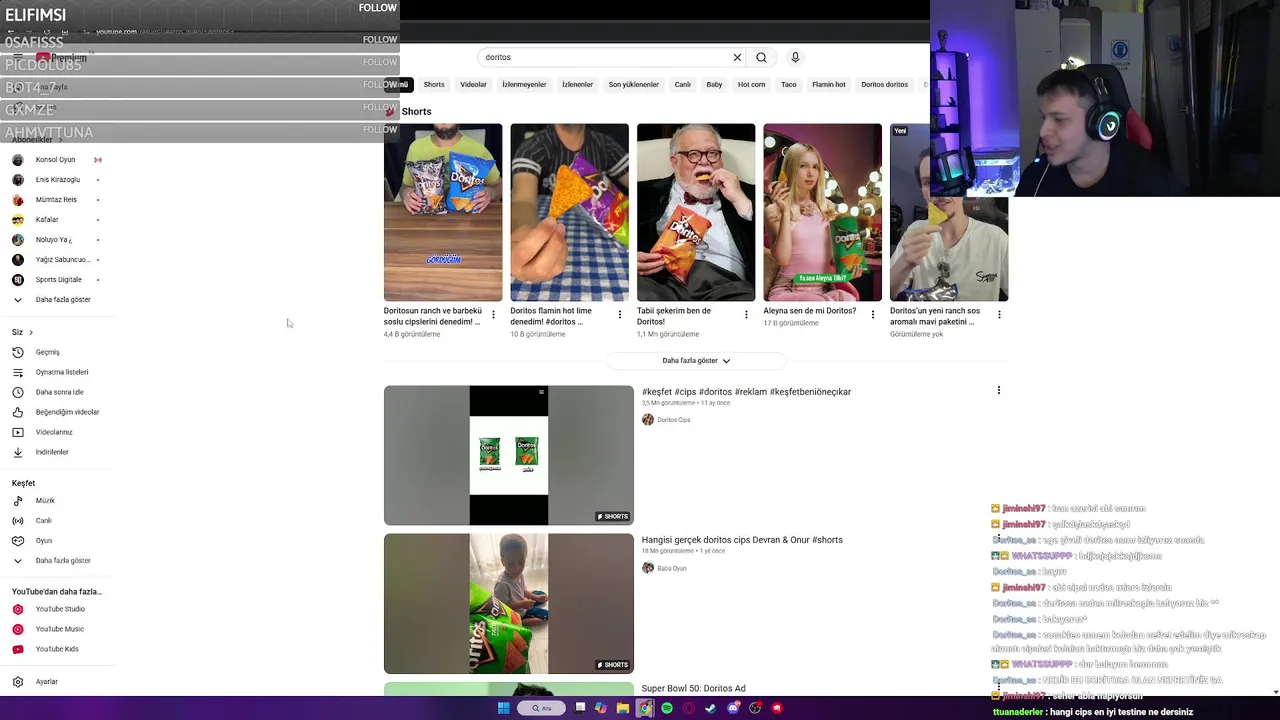Screen dimensions: 1280x720
Task: Select the Taco filter chip
Action: point(789,85)
